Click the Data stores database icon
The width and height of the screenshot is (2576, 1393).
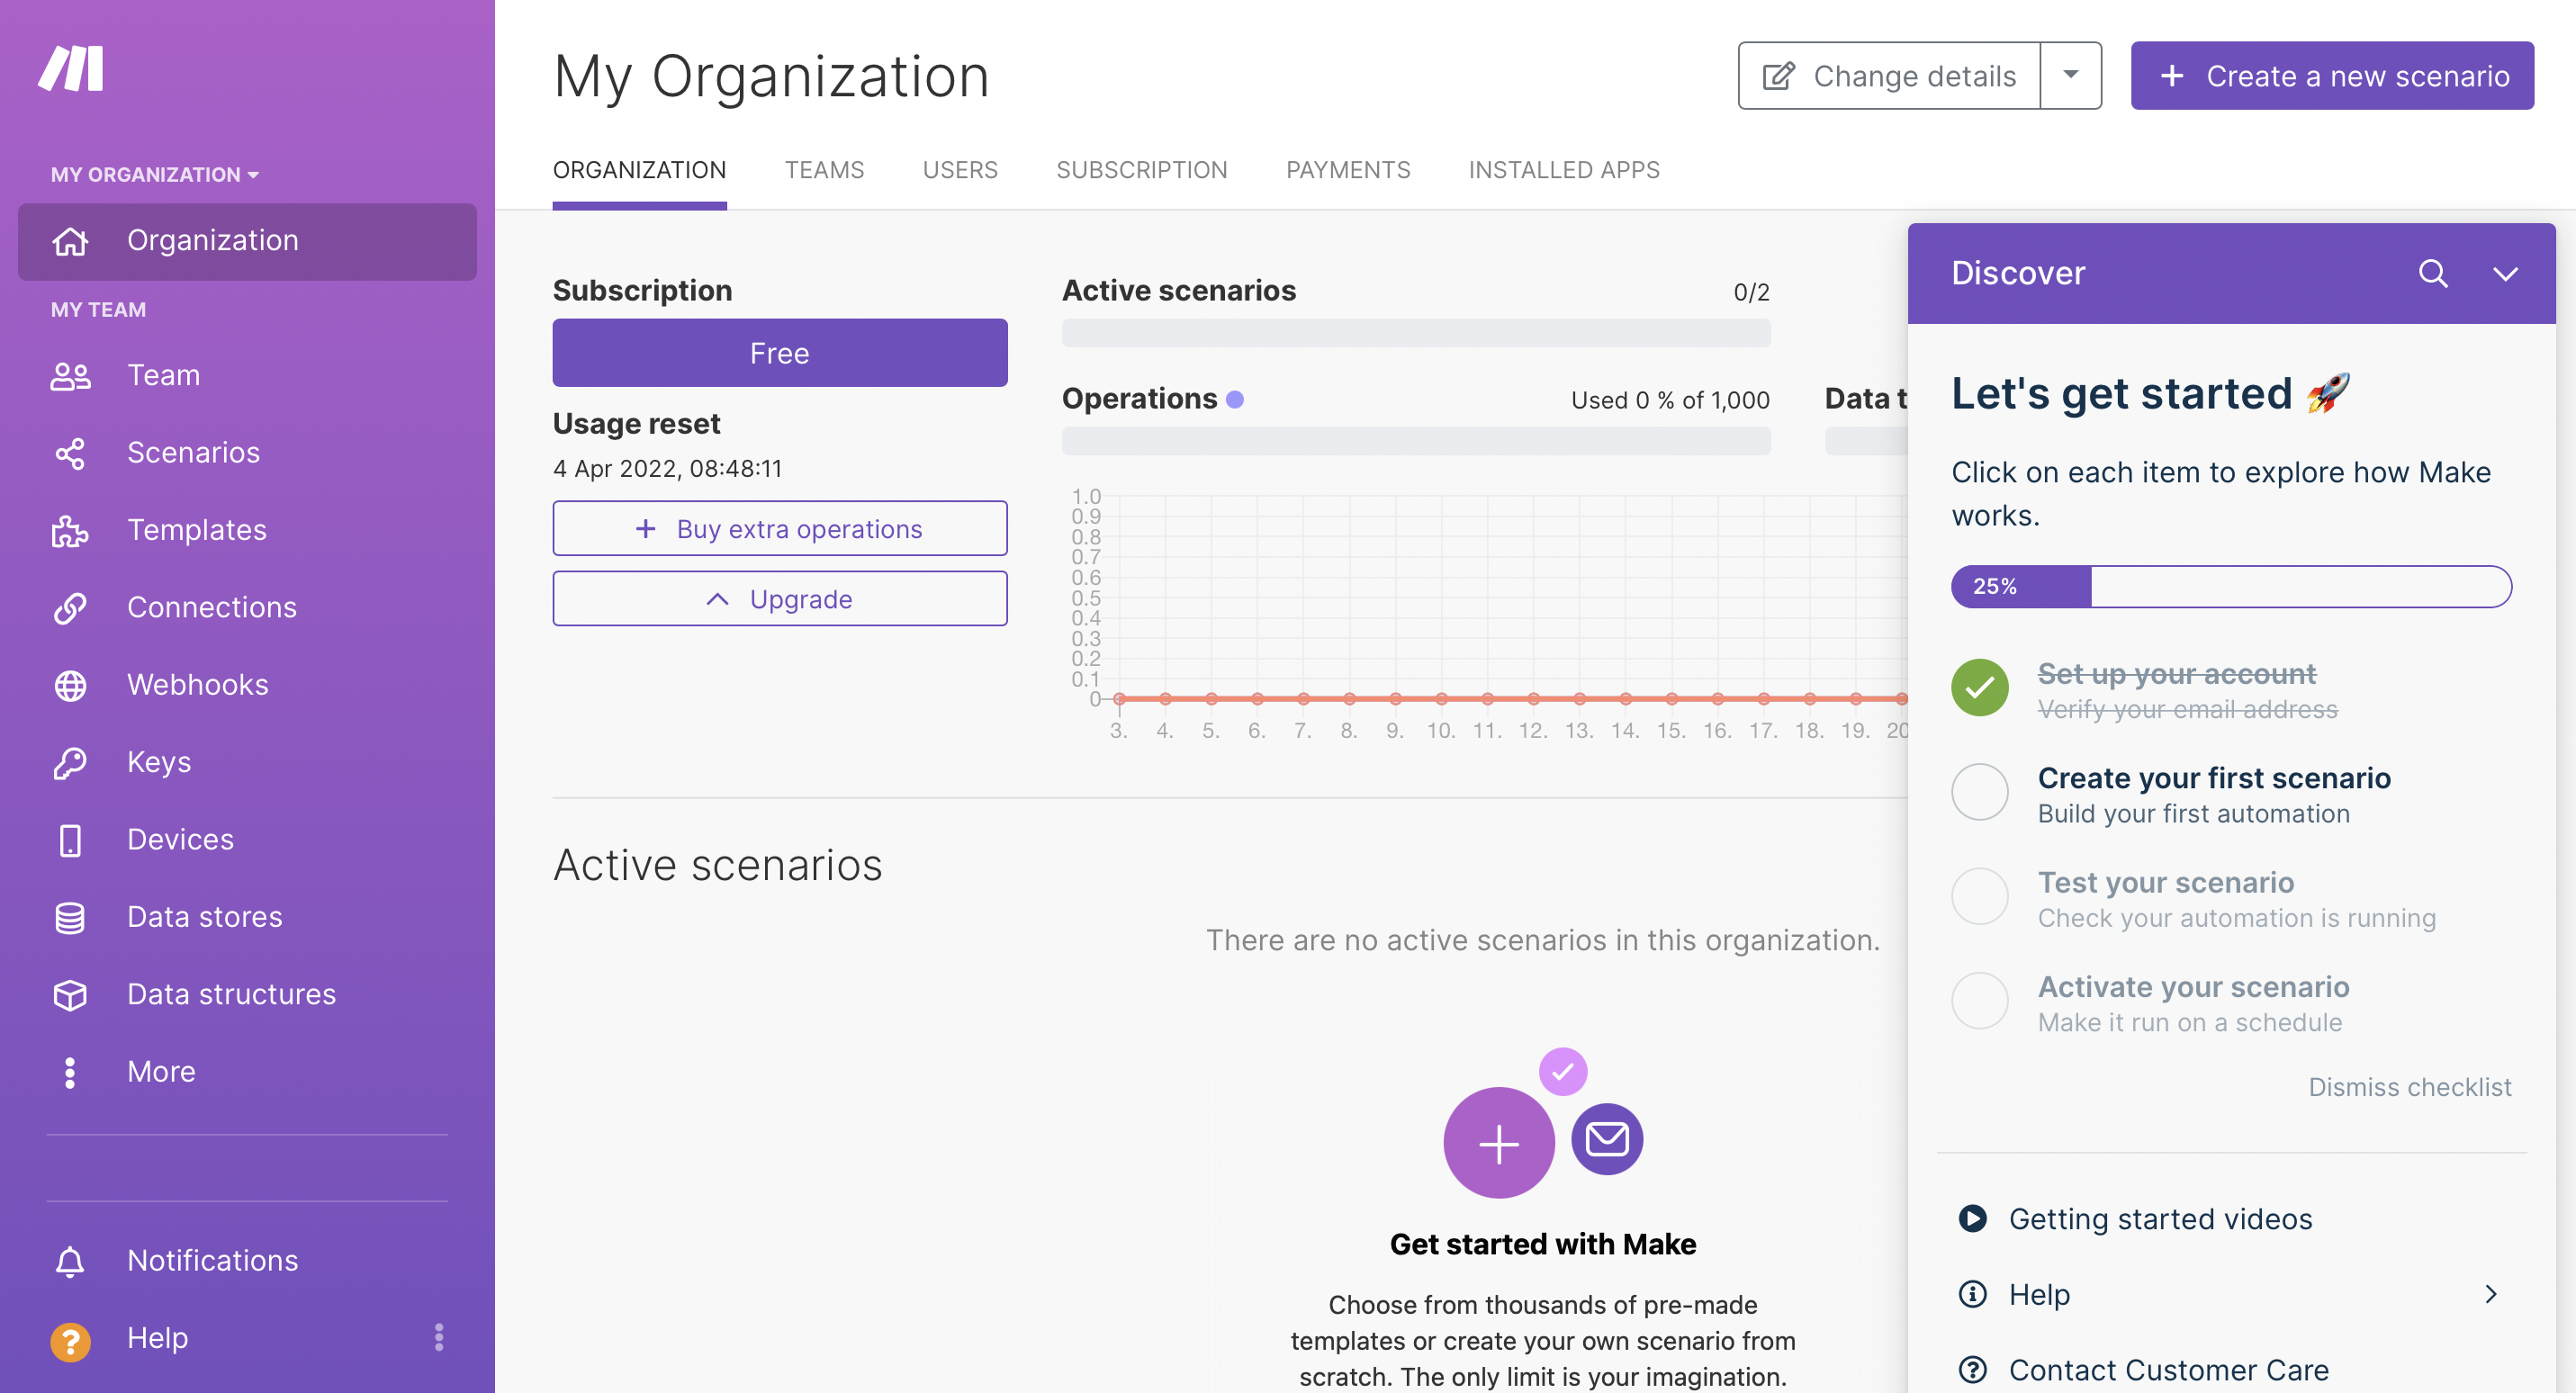pyautogui.click(x=70, y=917)
